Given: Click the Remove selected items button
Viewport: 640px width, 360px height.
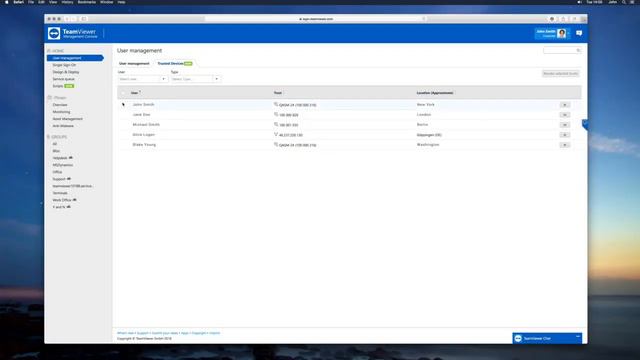Looking at the screenshot, I should [x=560, y=73].
